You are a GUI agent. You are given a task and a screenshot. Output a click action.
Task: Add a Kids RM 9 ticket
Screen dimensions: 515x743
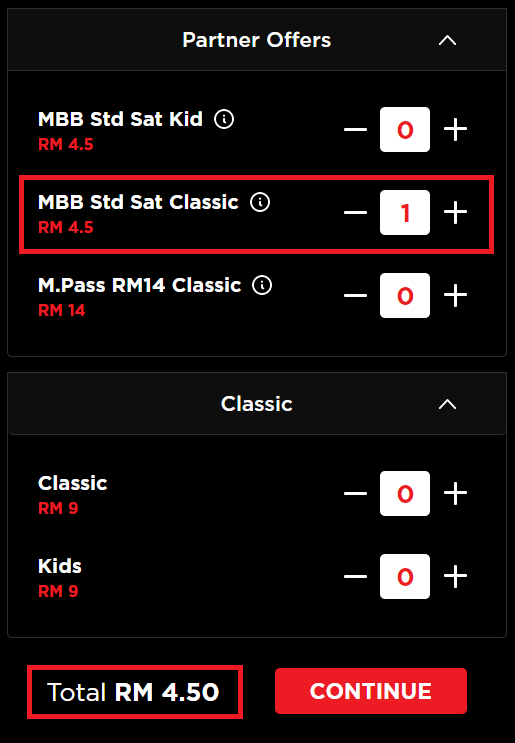coord(455,576)
